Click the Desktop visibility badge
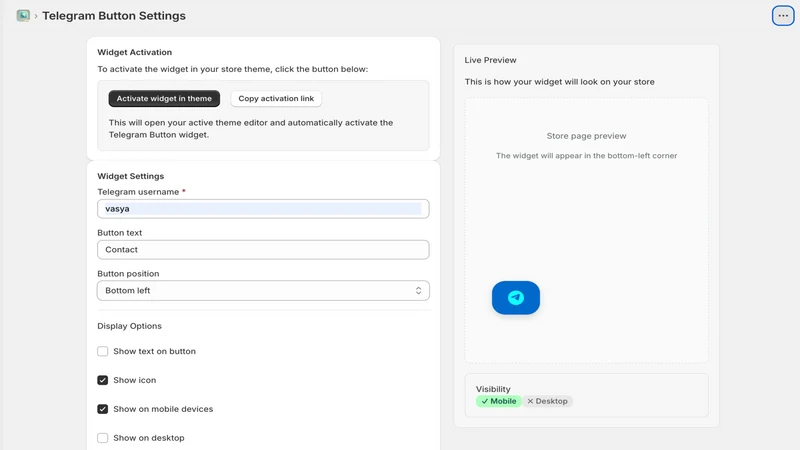 click(x=547, y=401)
